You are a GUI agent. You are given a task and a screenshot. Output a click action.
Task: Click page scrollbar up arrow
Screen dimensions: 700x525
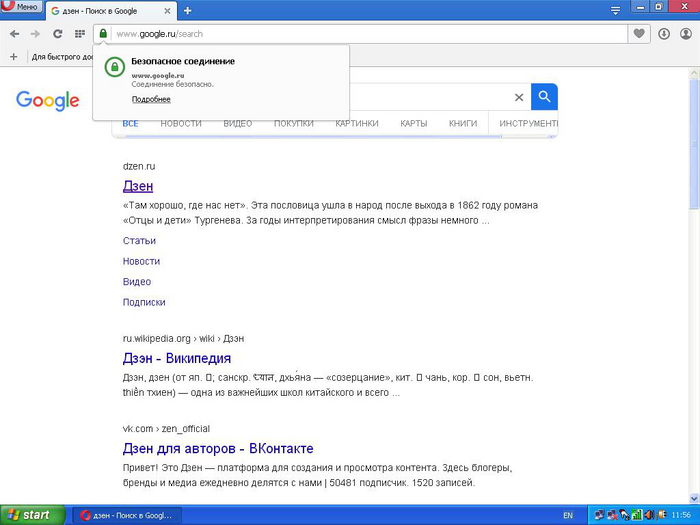(694, 73)
